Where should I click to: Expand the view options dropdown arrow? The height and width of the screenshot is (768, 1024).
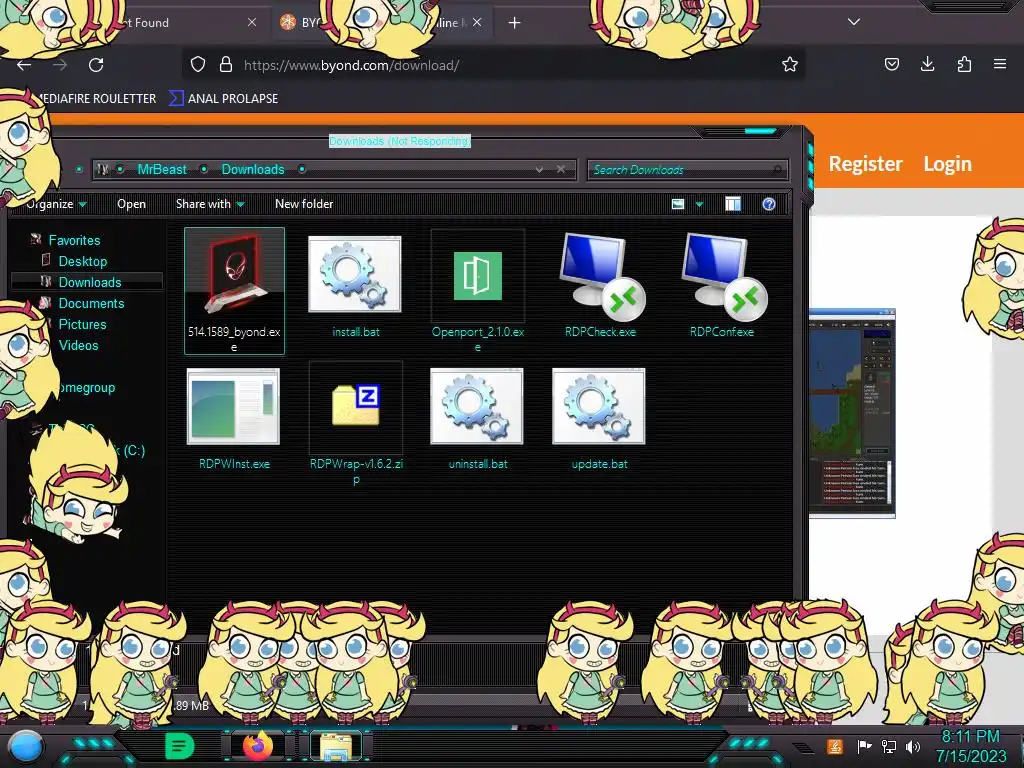(699, 204)
